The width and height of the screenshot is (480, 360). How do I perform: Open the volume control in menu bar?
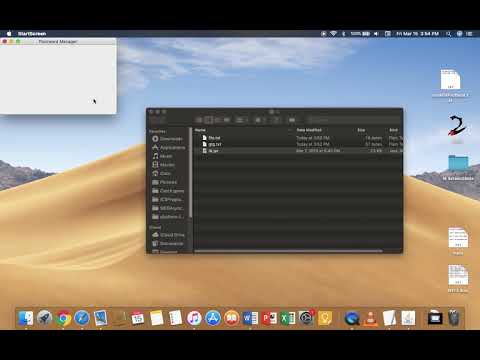[x=376, y=34]
